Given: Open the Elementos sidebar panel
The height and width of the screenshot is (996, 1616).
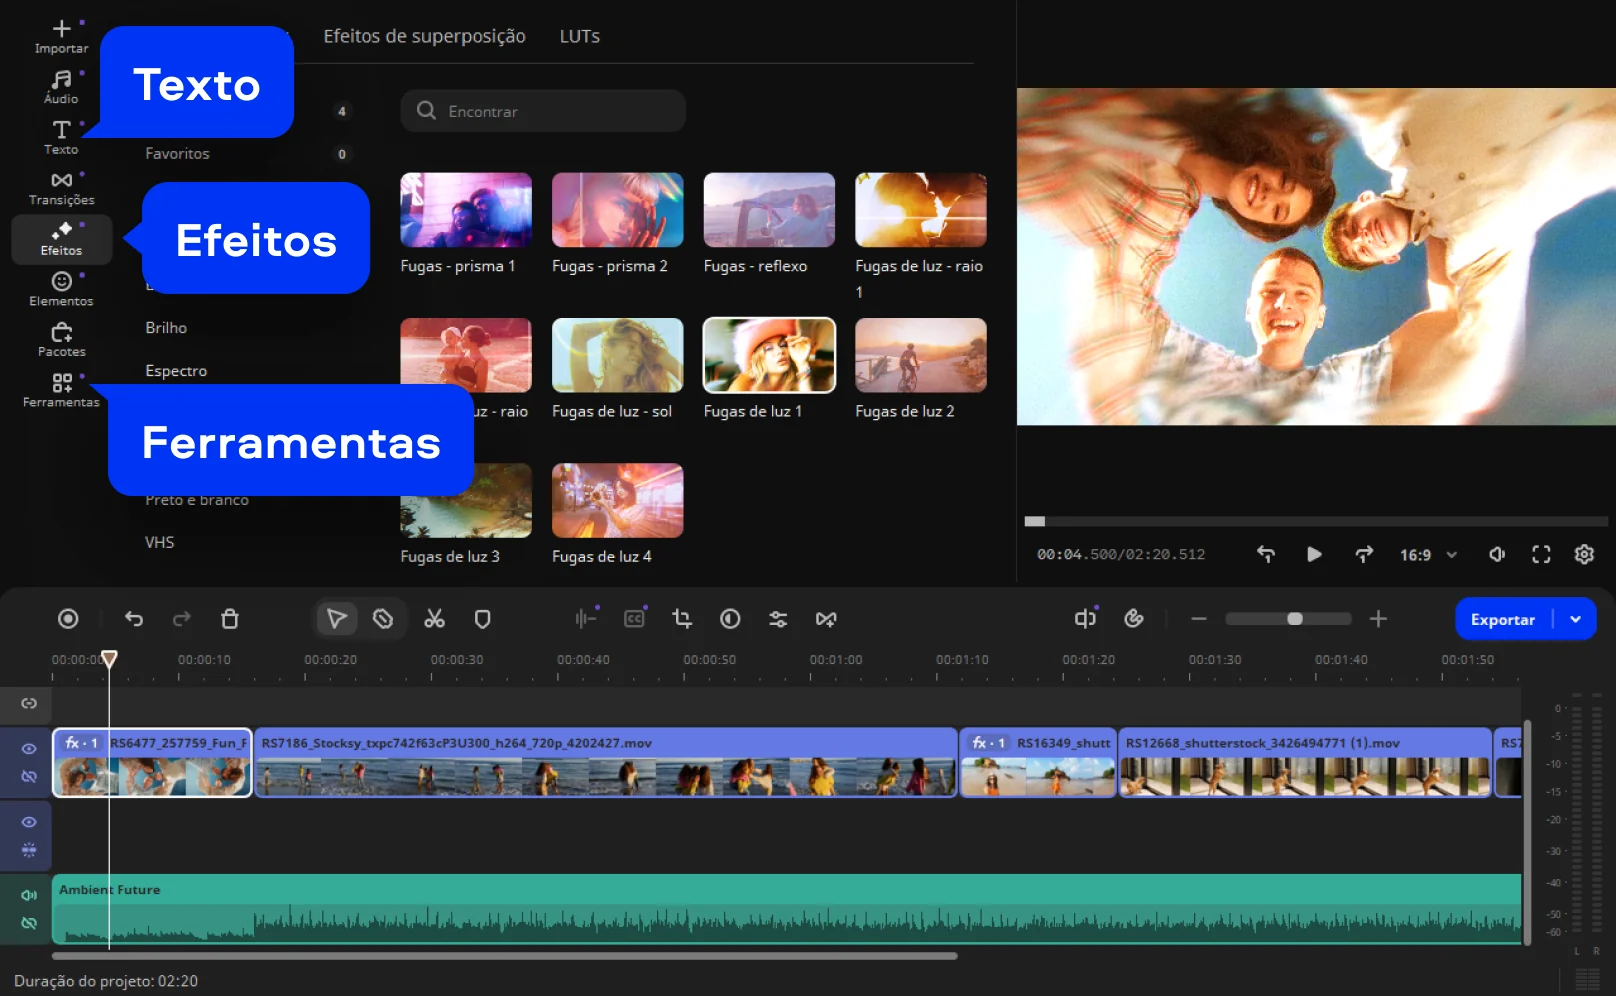Looking at the screenshot, I should (61, 289).
